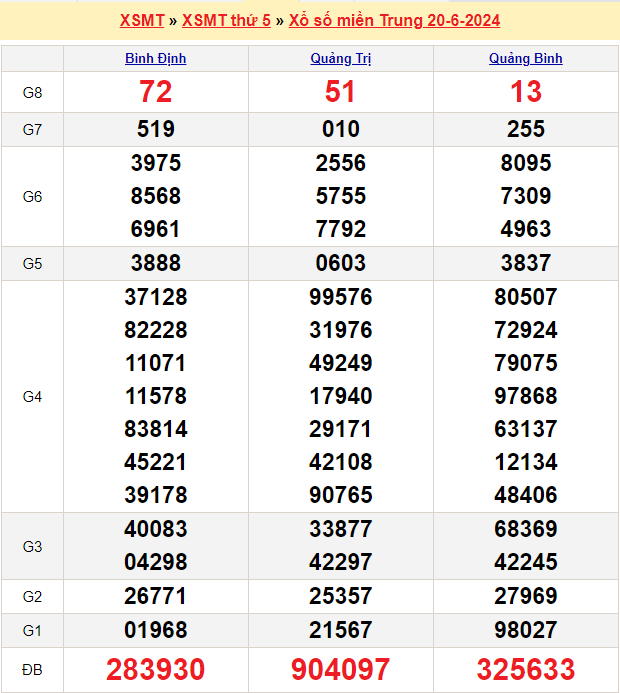Select special prize number 283930
The image size is (620, 693).
155,669
